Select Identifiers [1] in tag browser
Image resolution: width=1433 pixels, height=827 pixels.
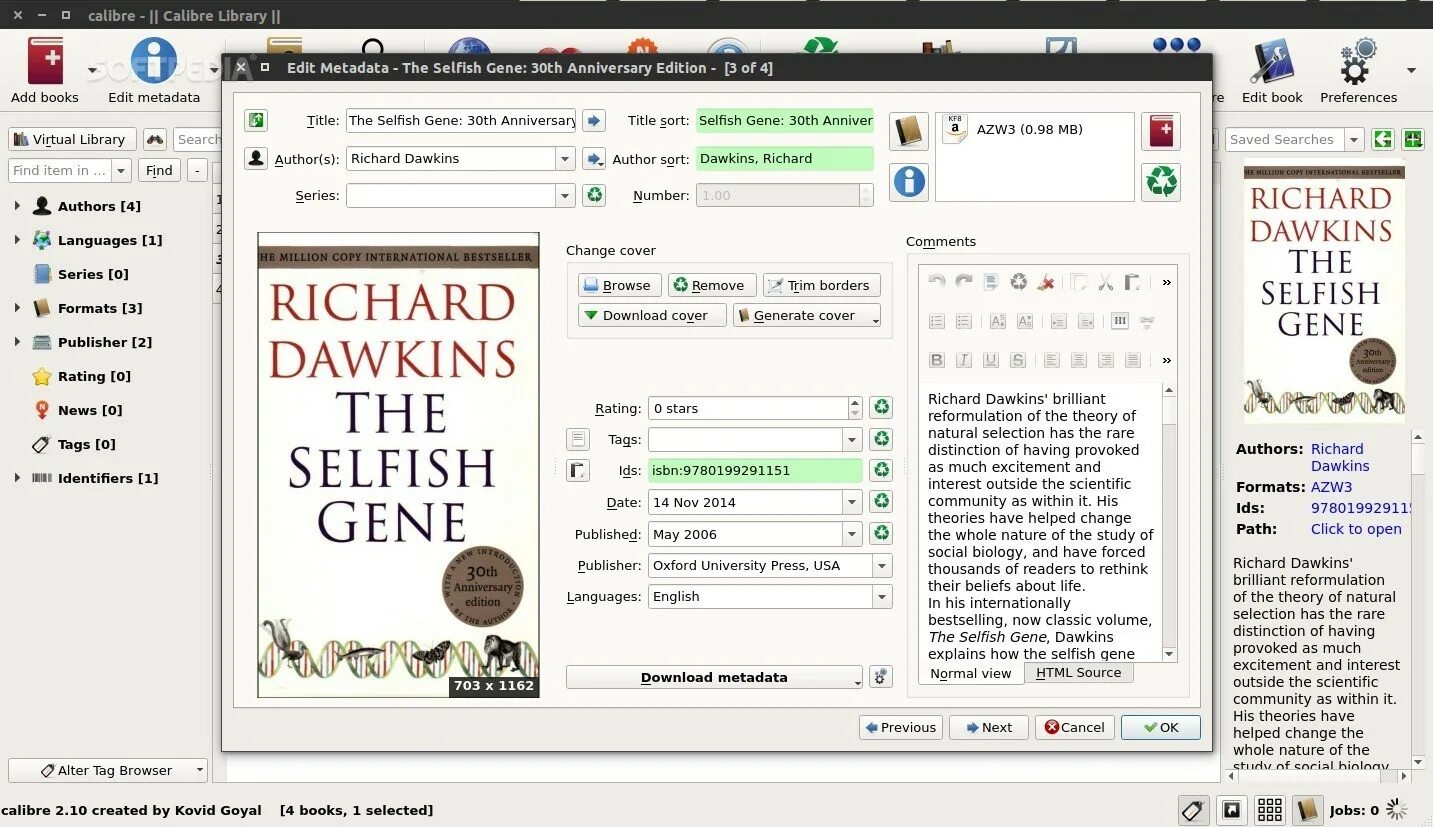108,478
